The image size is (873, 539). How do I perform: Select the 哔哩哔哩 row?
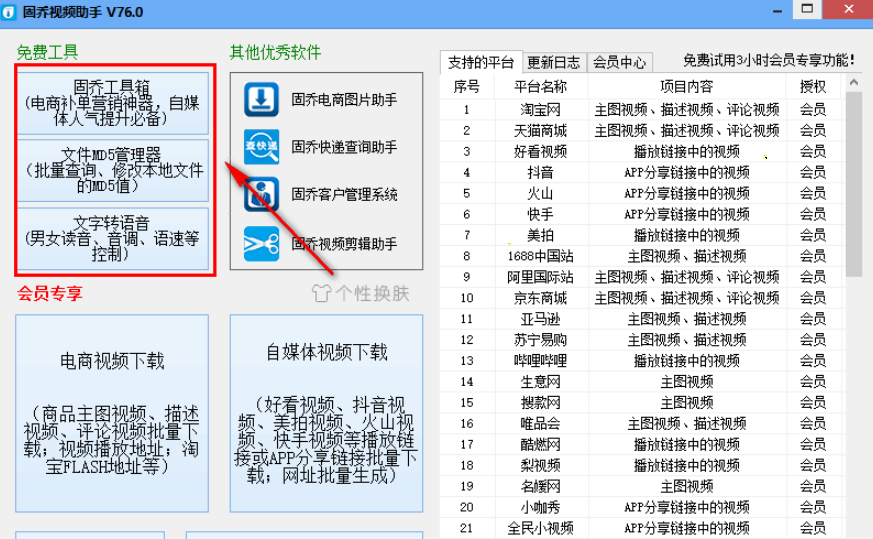pos(642,361)
